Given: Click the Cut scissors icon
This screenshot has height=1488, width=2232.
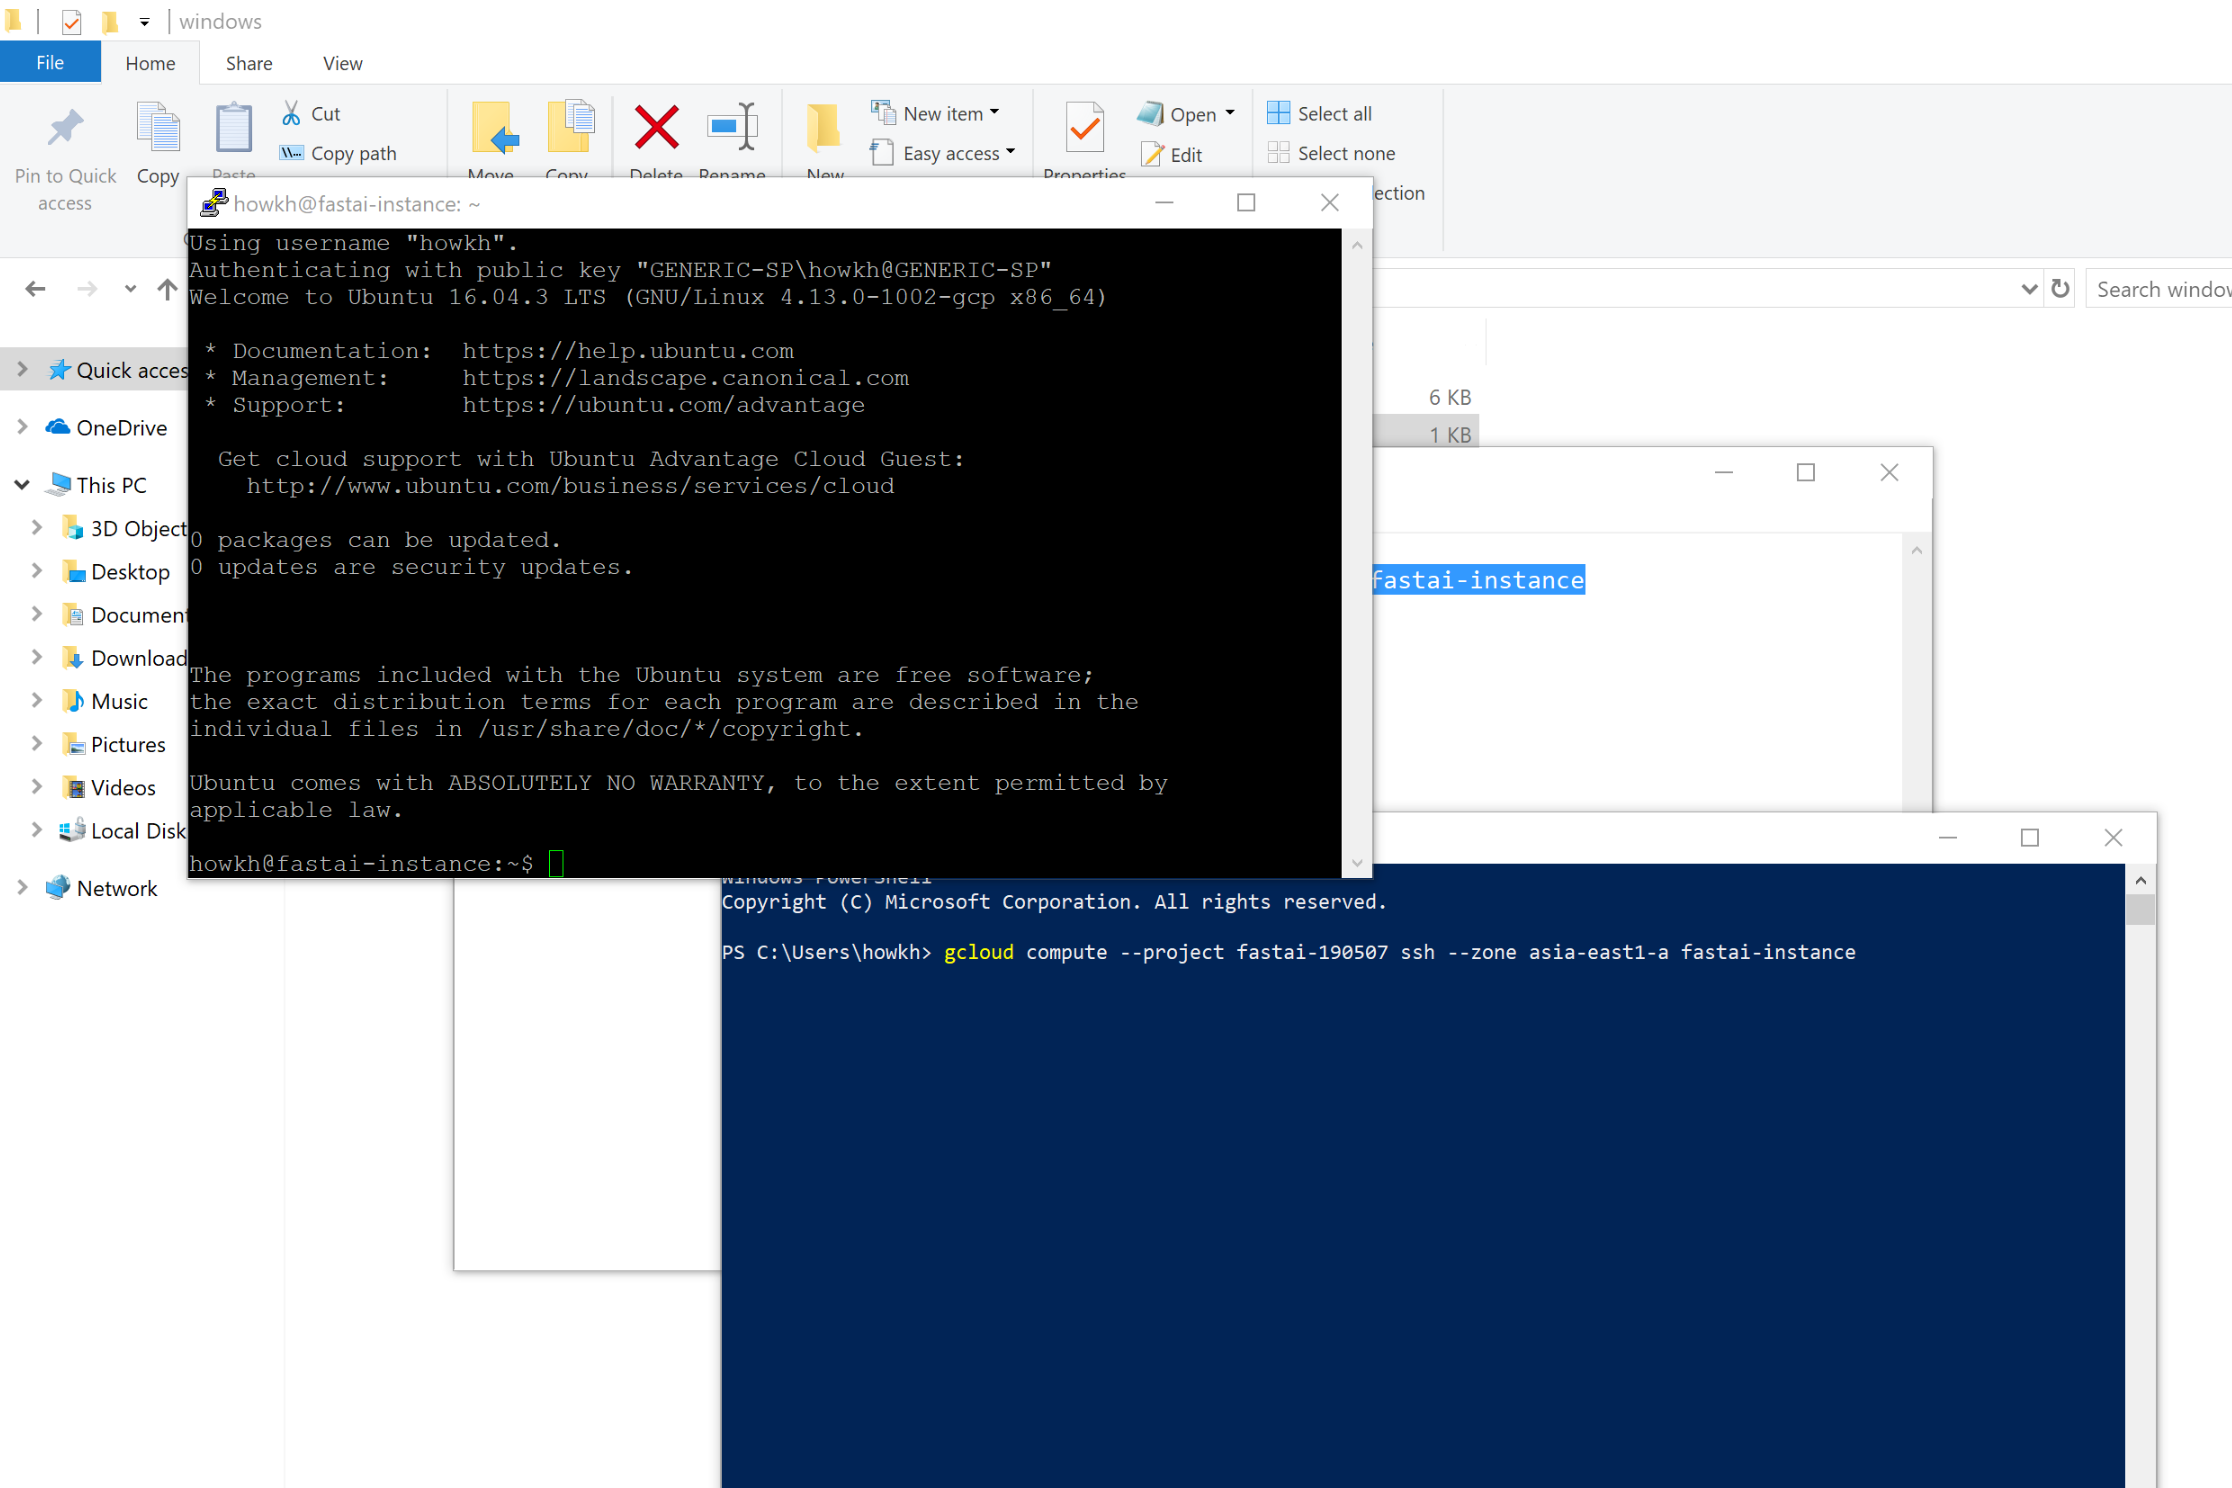Looking at the screenshot, I should pyautogui.click(x=292, y=113).
